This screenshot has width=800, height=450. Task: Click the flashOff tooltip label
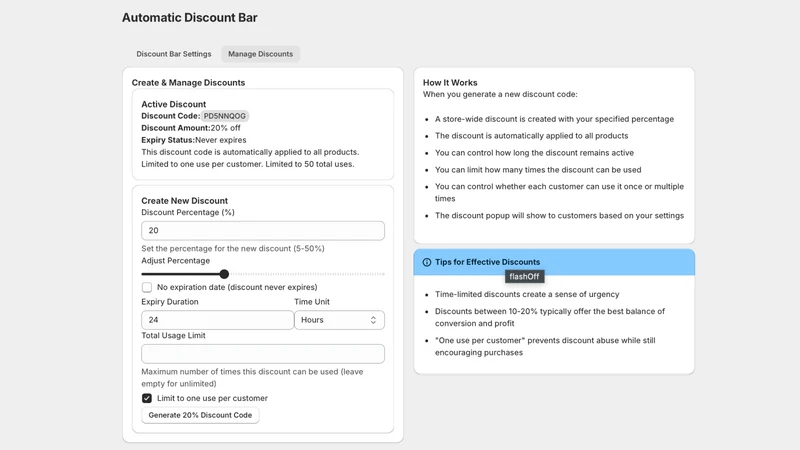click(x=524, y=277)
